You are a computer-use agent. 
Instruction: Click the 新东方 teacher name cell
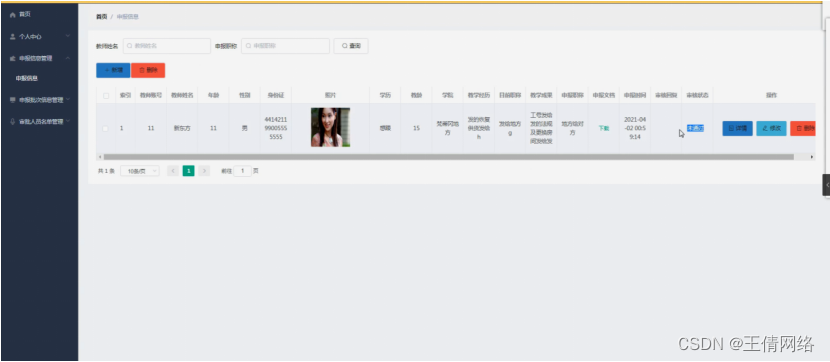(182, 129)
